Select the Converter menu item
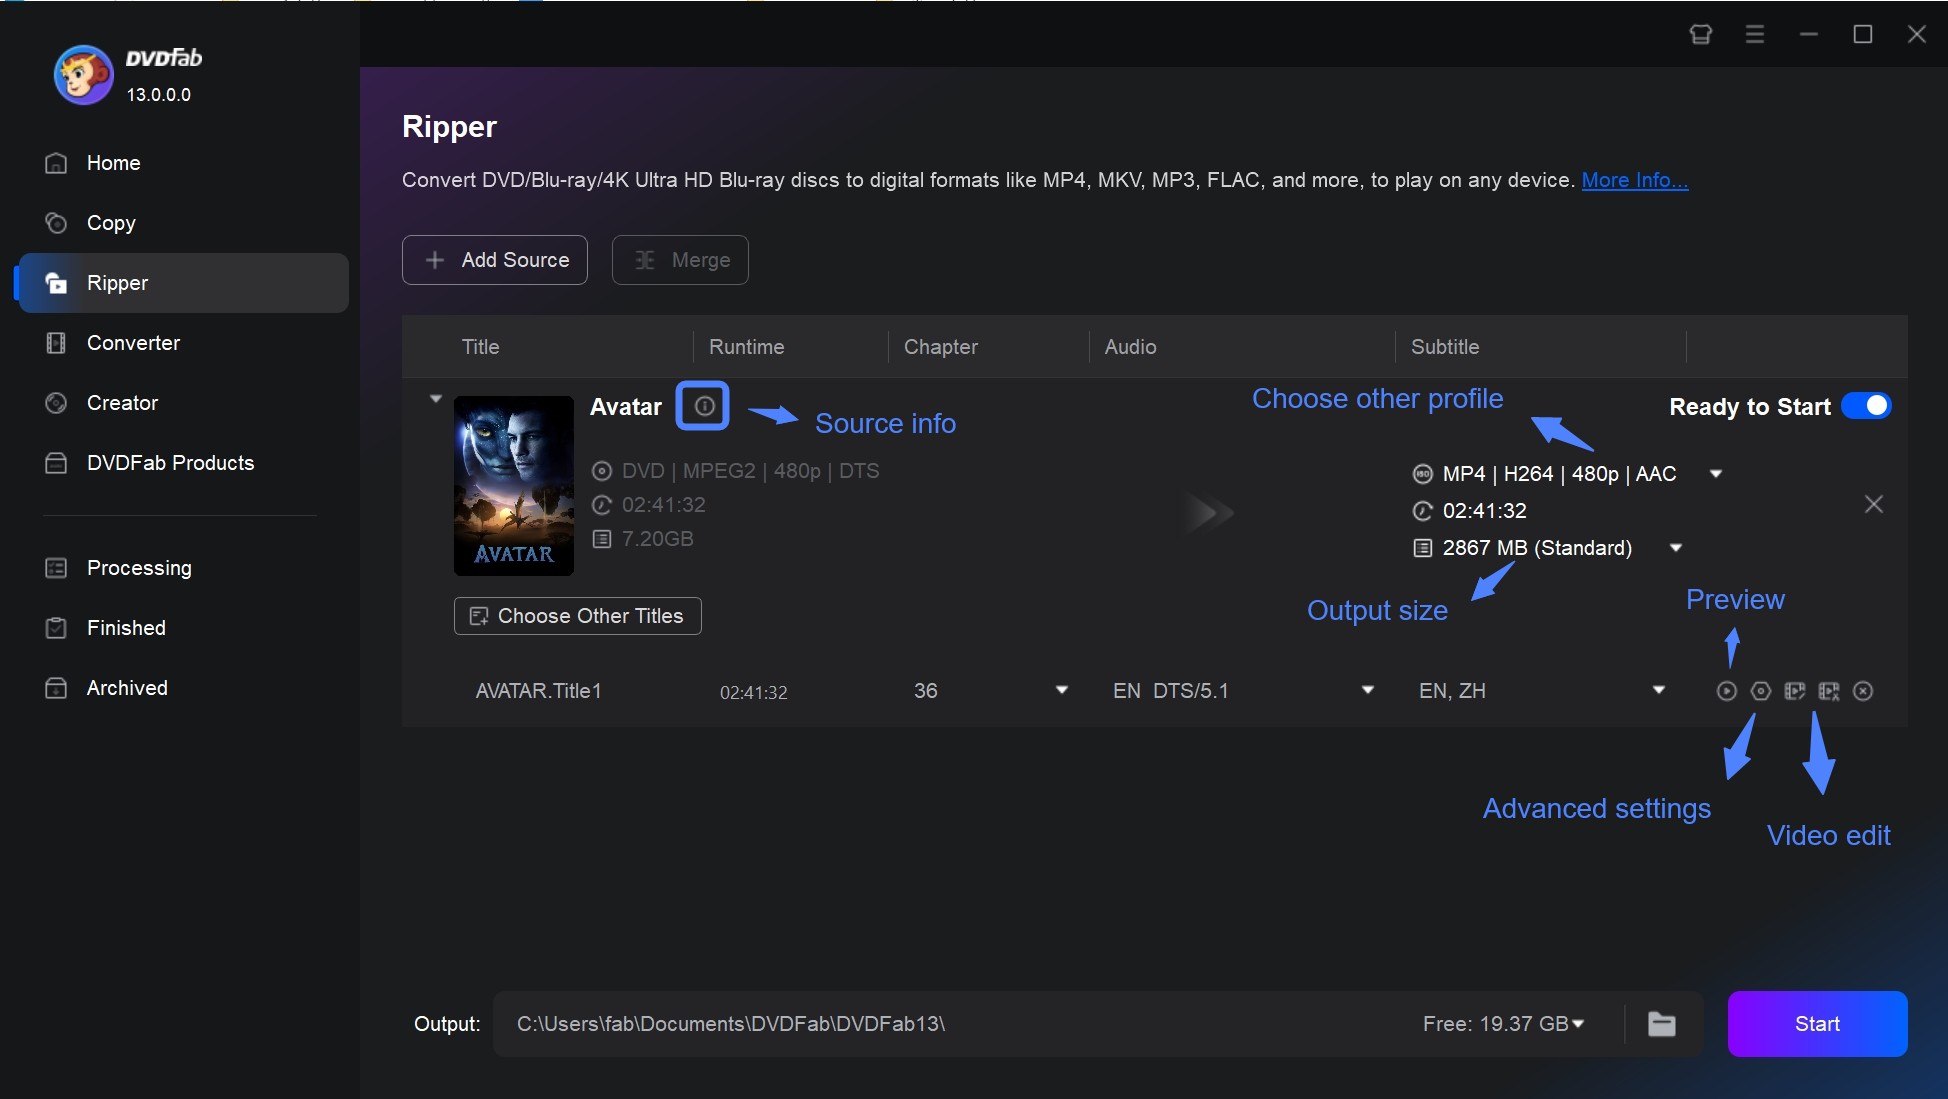1948x1099 pixels. point(132,341)
